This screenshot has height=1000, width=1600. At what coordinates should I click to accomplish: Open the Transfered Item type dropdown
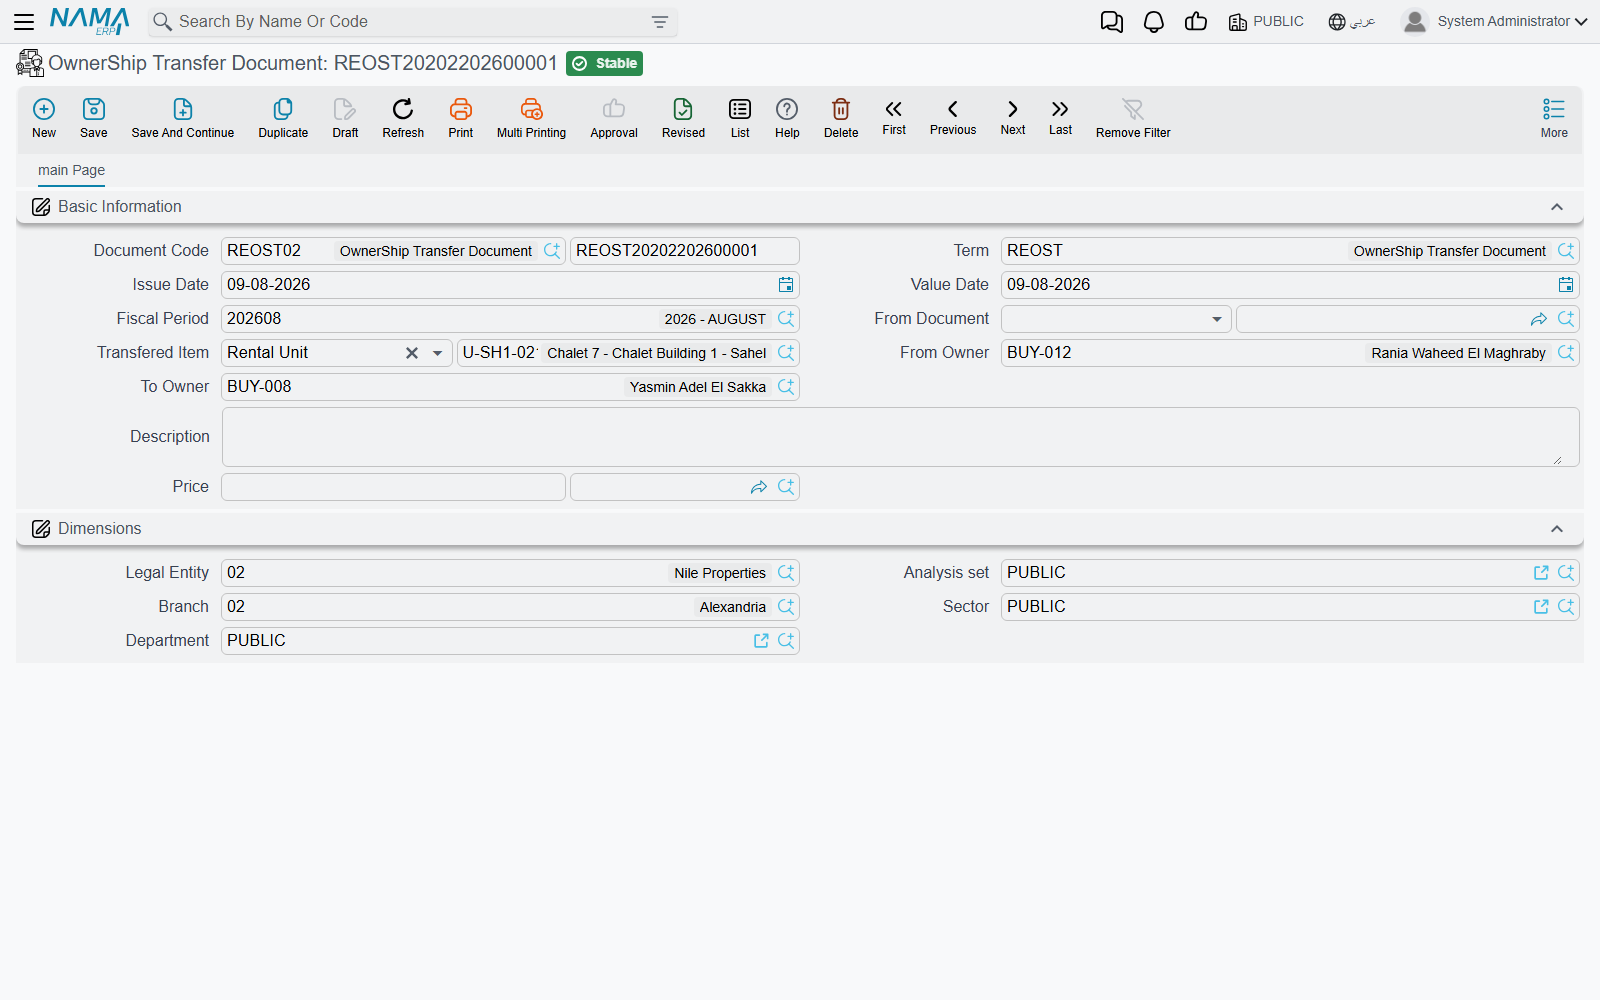point(437,353)
